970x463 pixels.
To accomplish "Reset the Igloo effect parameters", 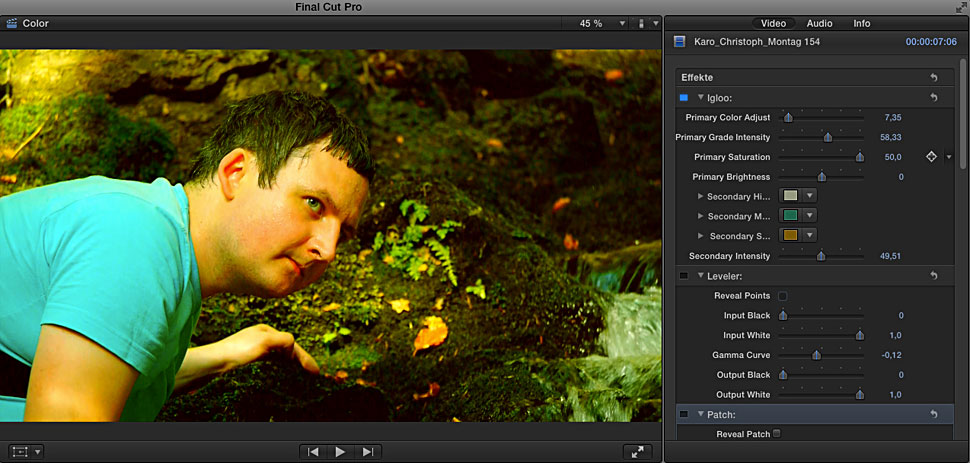I will [x=933, y=97].
